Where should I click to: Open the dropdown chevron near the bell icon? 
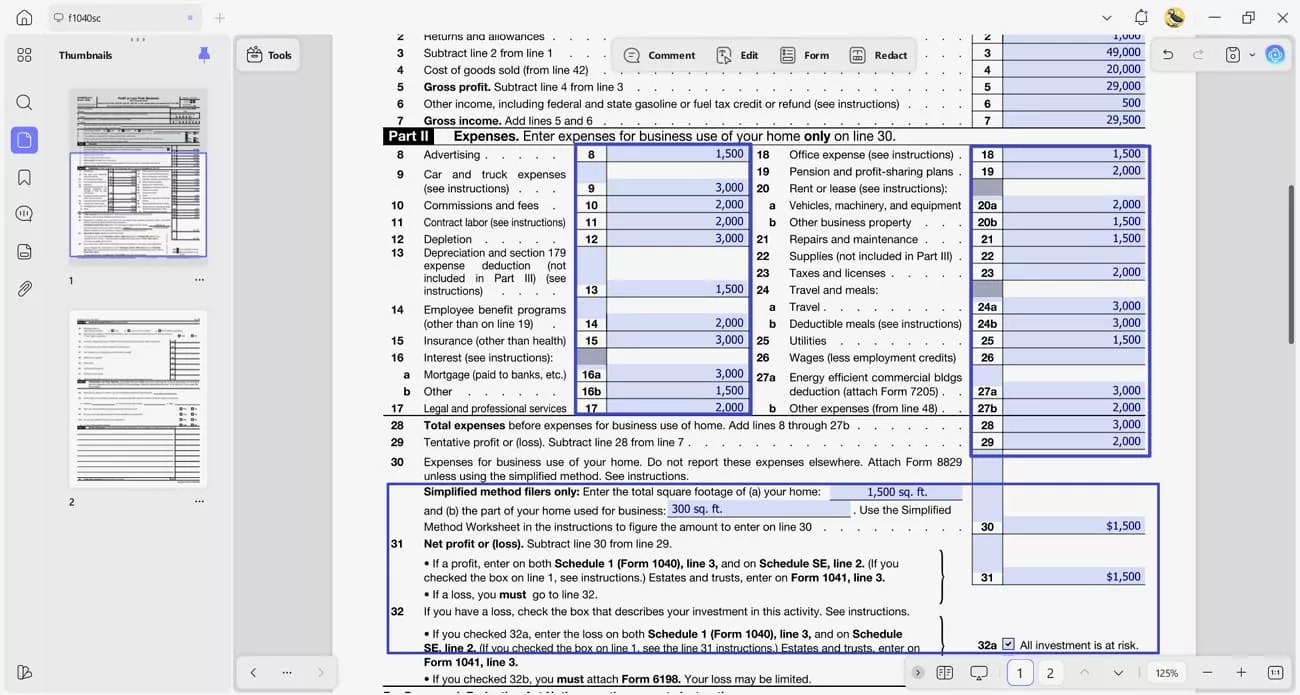pos(1106,17)
